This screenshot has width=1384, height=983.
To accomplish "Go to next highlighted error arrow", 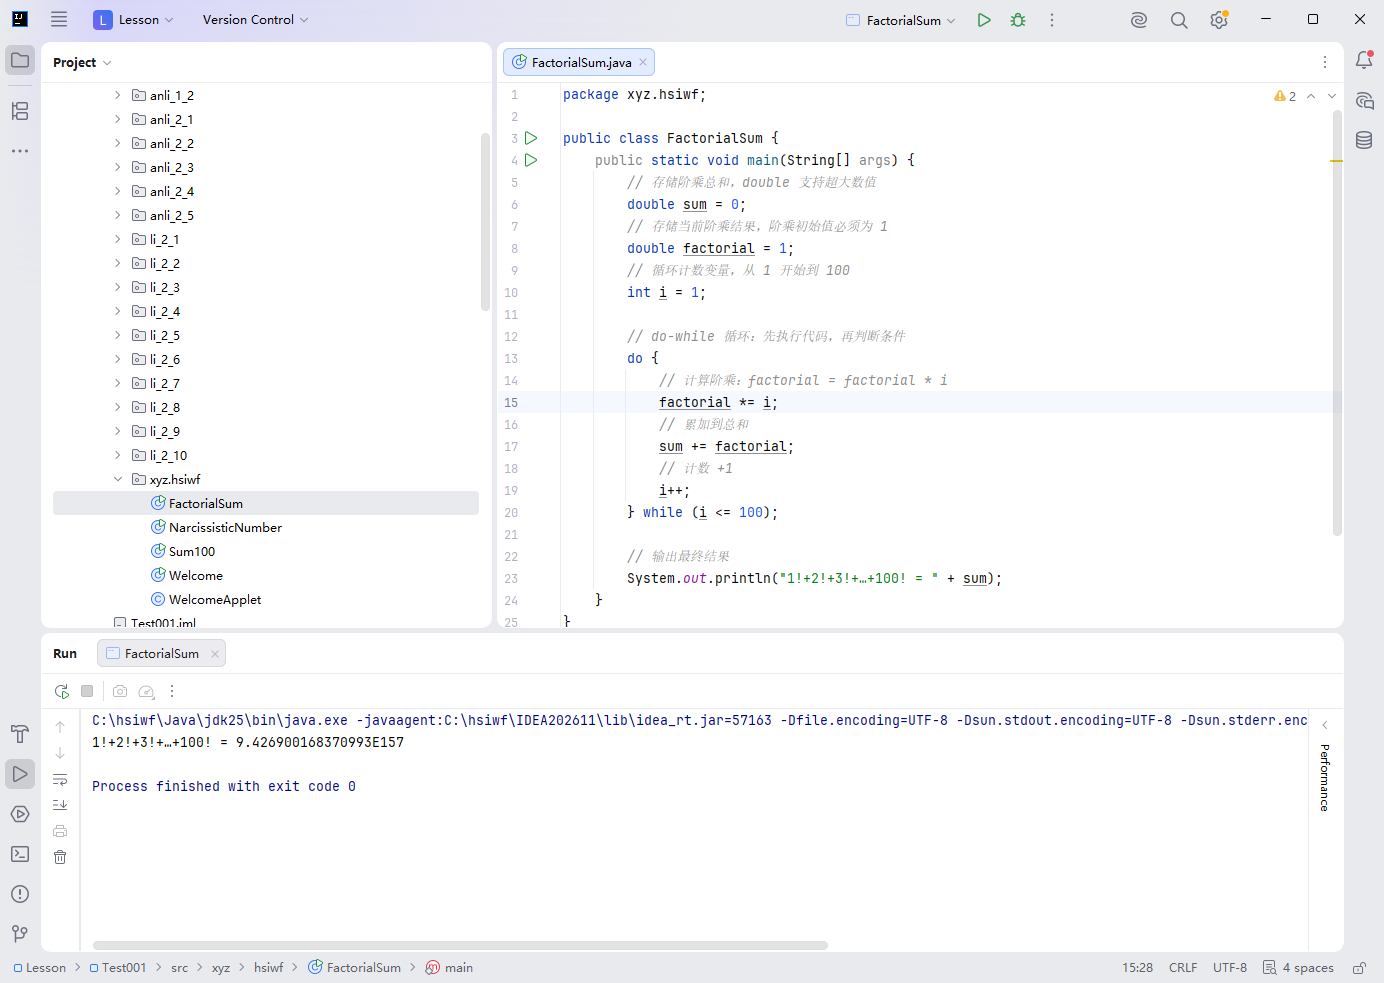I will pos(1332,96).
